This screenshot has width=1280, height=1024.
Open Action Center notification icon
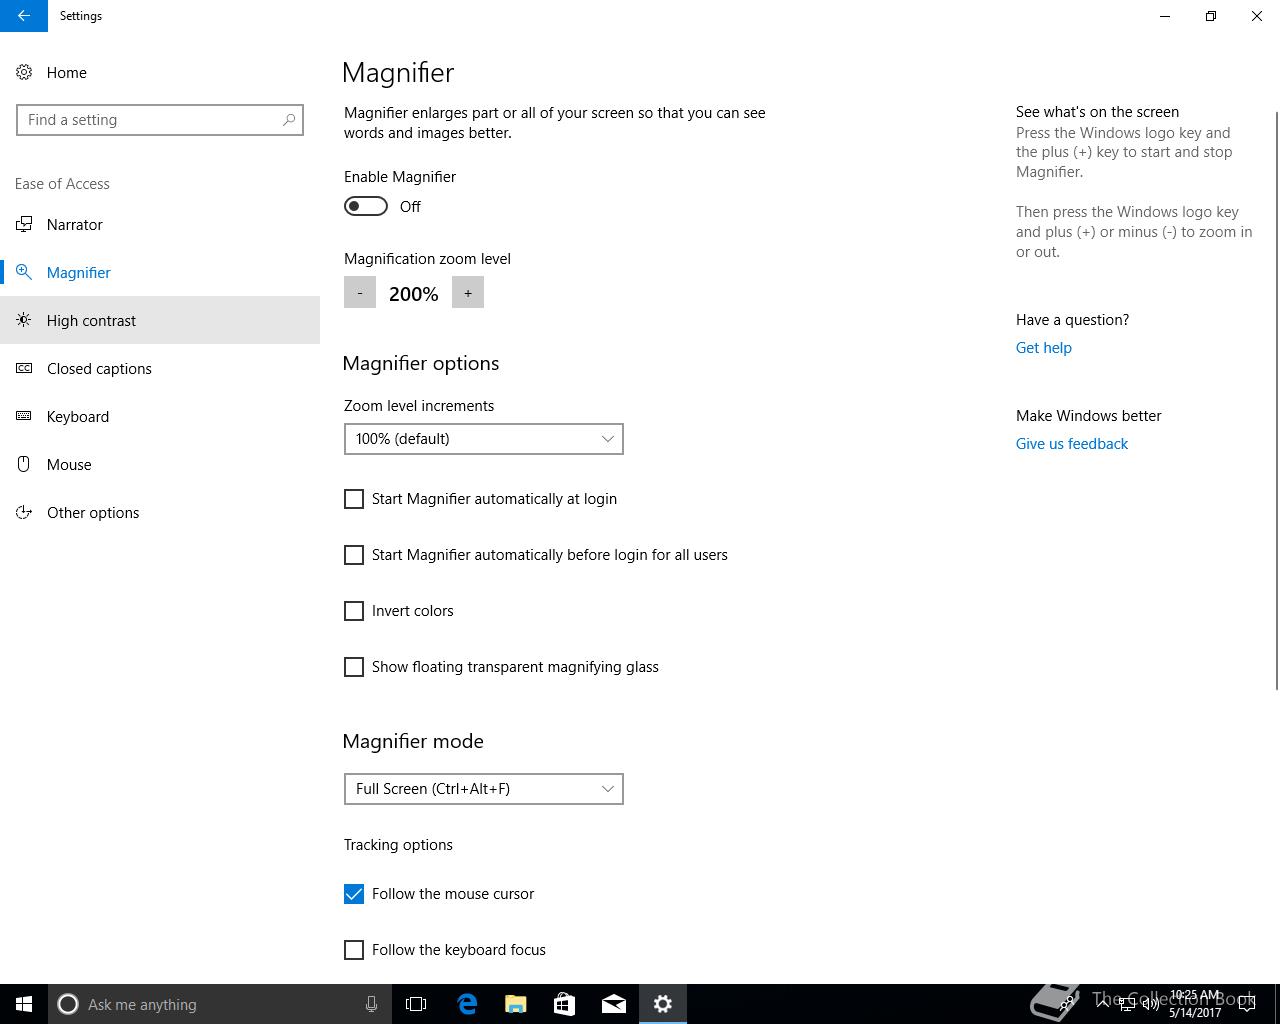pos(1247,1004)
